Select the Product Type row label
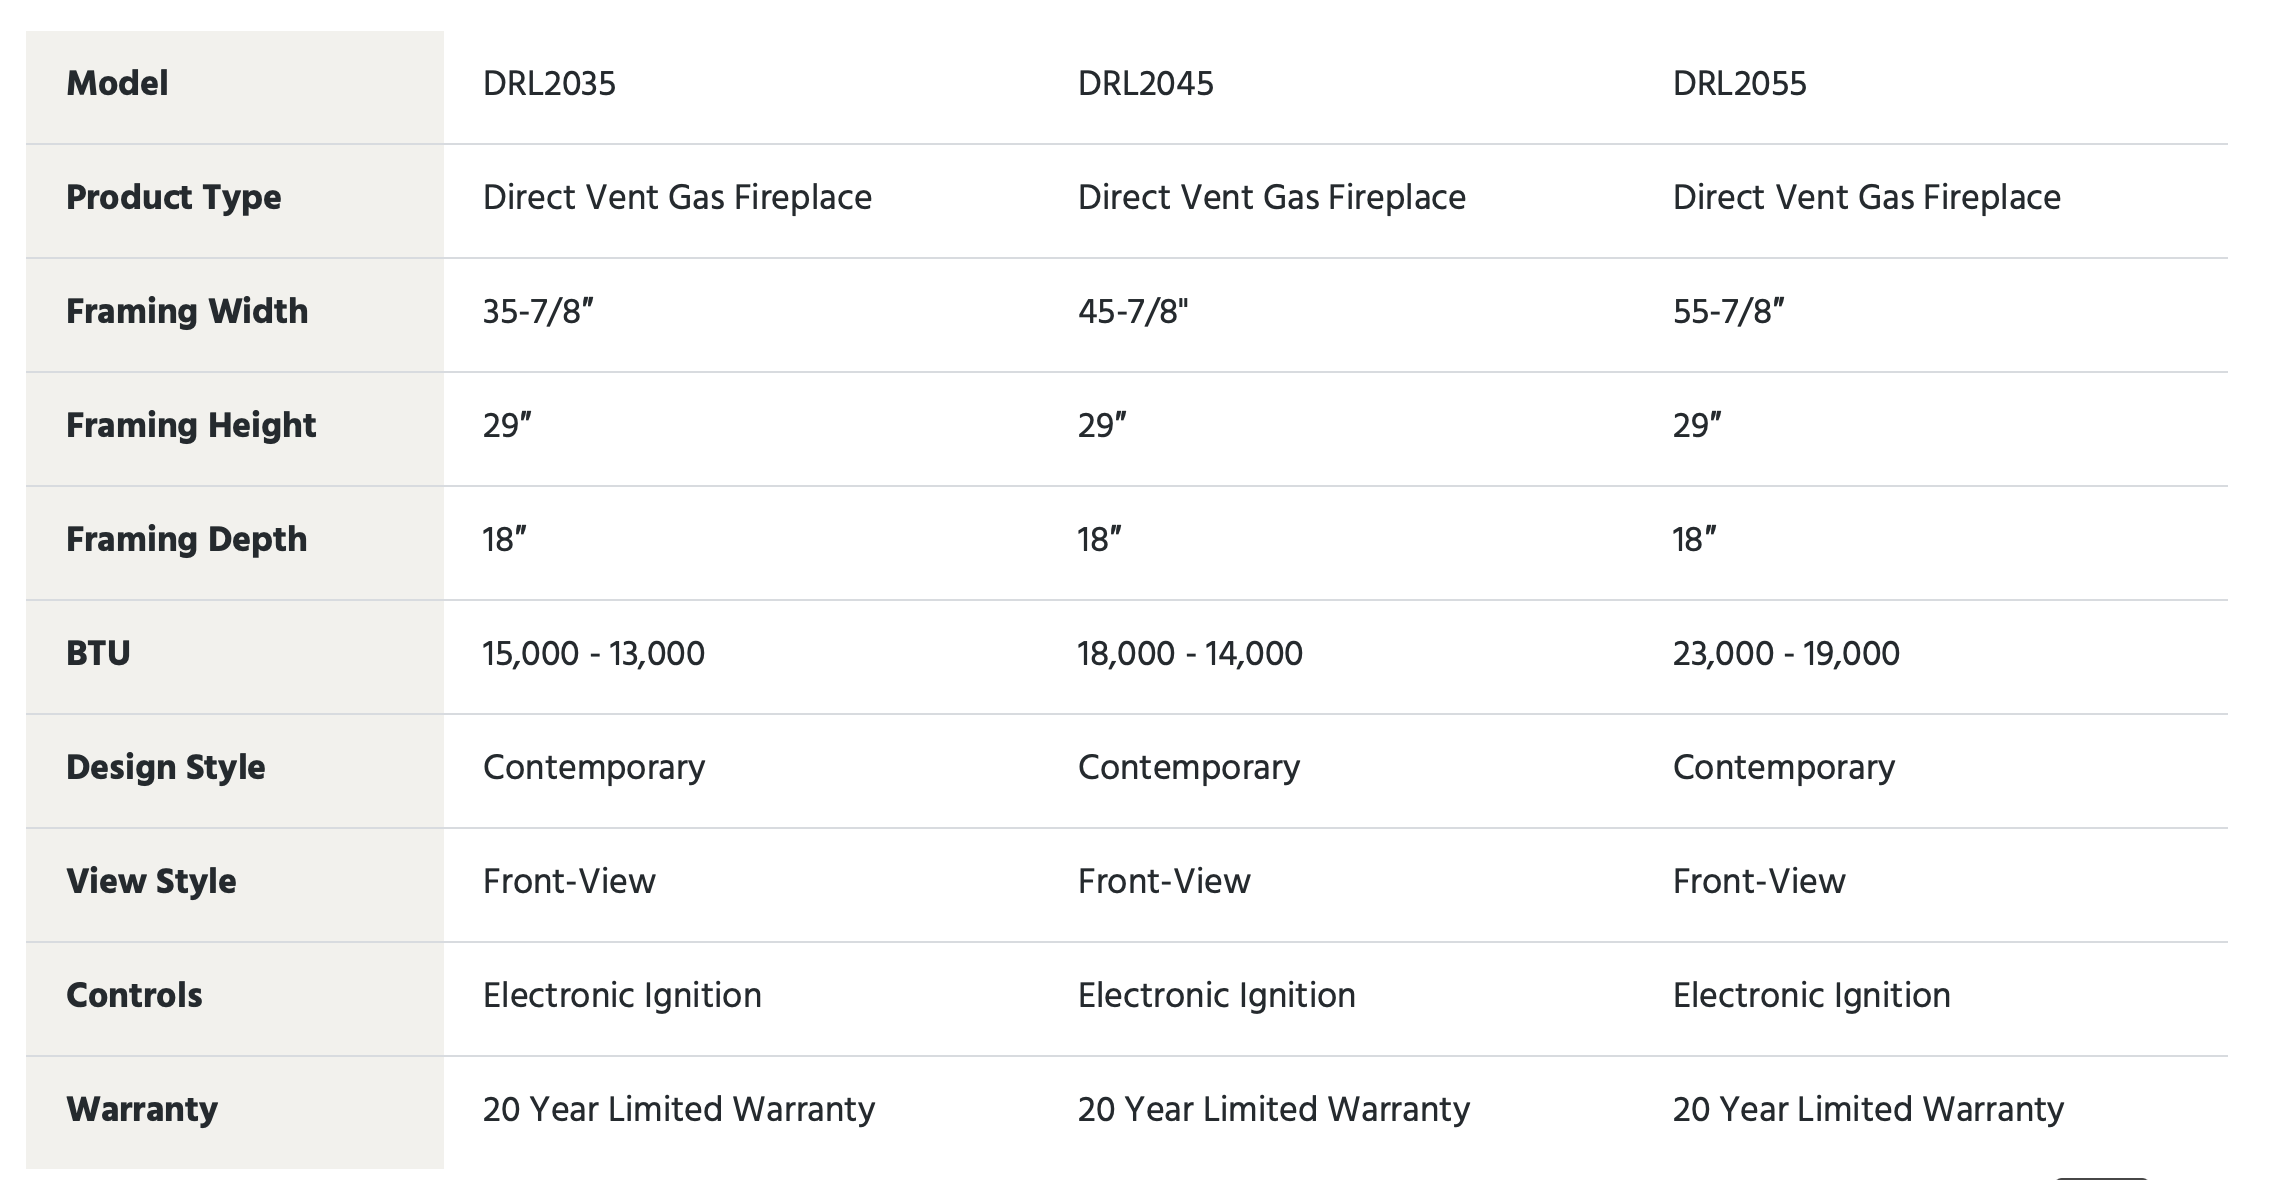 173,197
